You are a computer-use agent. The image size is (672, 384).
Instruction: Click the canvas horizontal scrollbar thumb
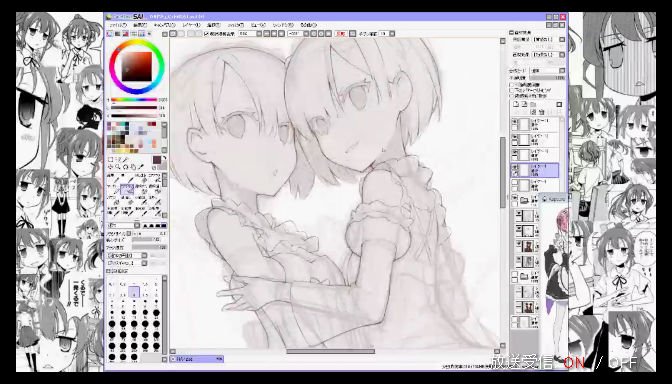pyautogui.click(x=330, y=351)
